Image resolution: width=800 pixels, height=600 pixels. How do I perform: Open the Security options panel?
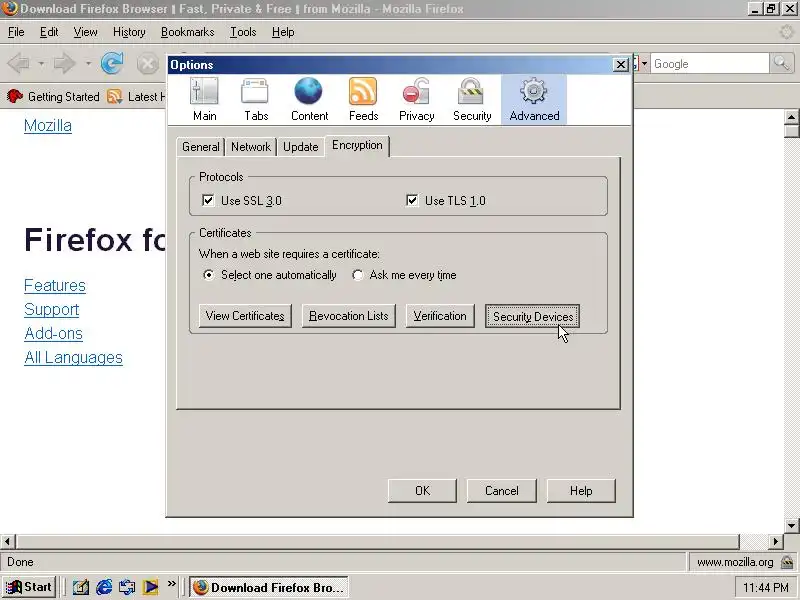[472, 100]
